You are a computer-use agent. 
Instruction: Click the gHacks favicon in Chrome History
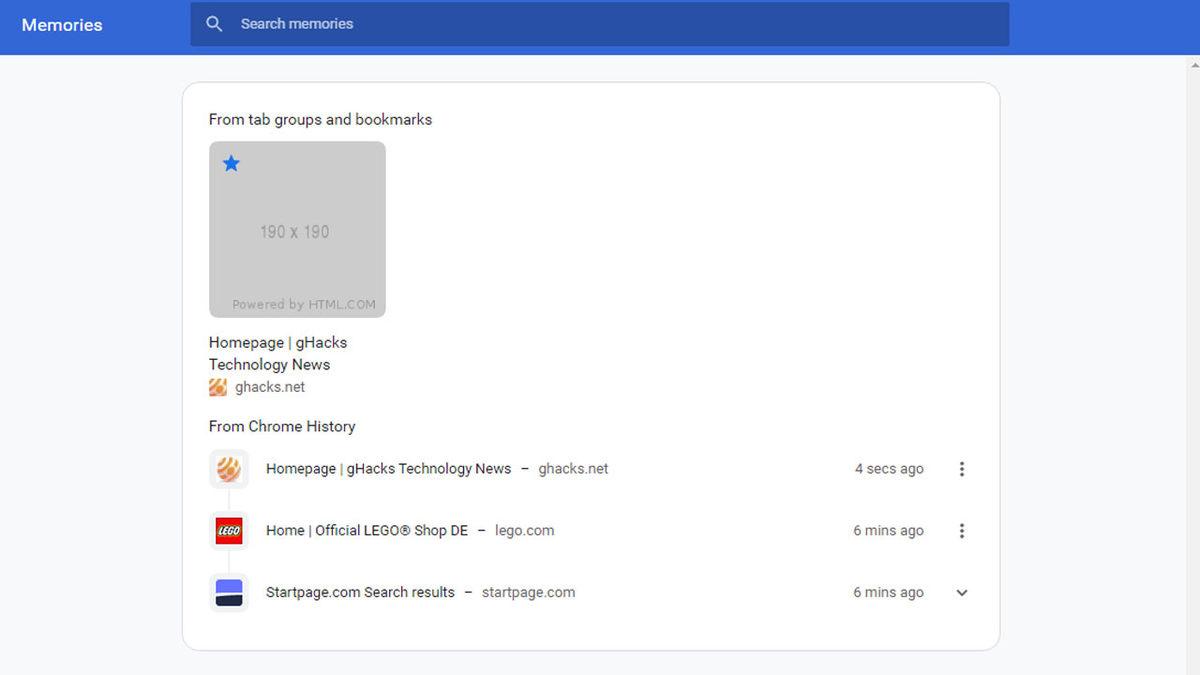click(228, 468)
